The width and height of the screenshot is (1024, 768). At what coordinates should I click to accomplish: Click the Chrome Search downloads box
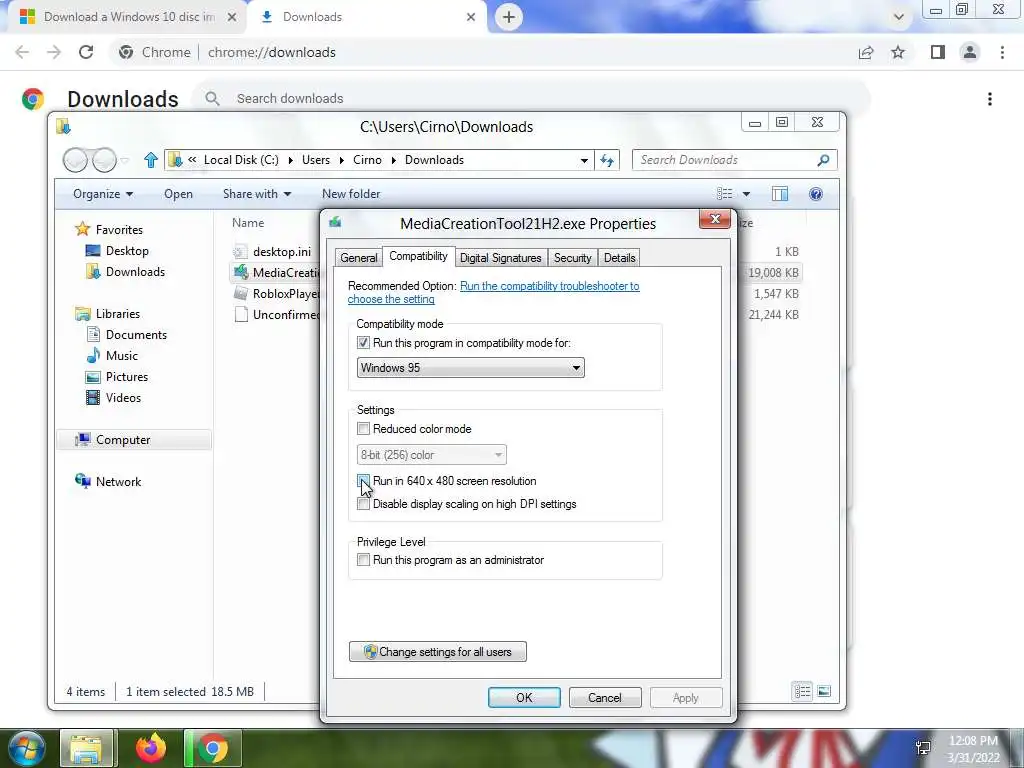tap(532, 99)
